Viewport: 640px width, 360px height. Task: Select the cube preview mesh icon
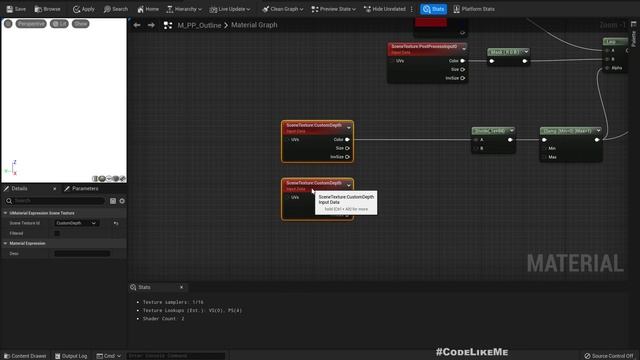coord(116,178)
